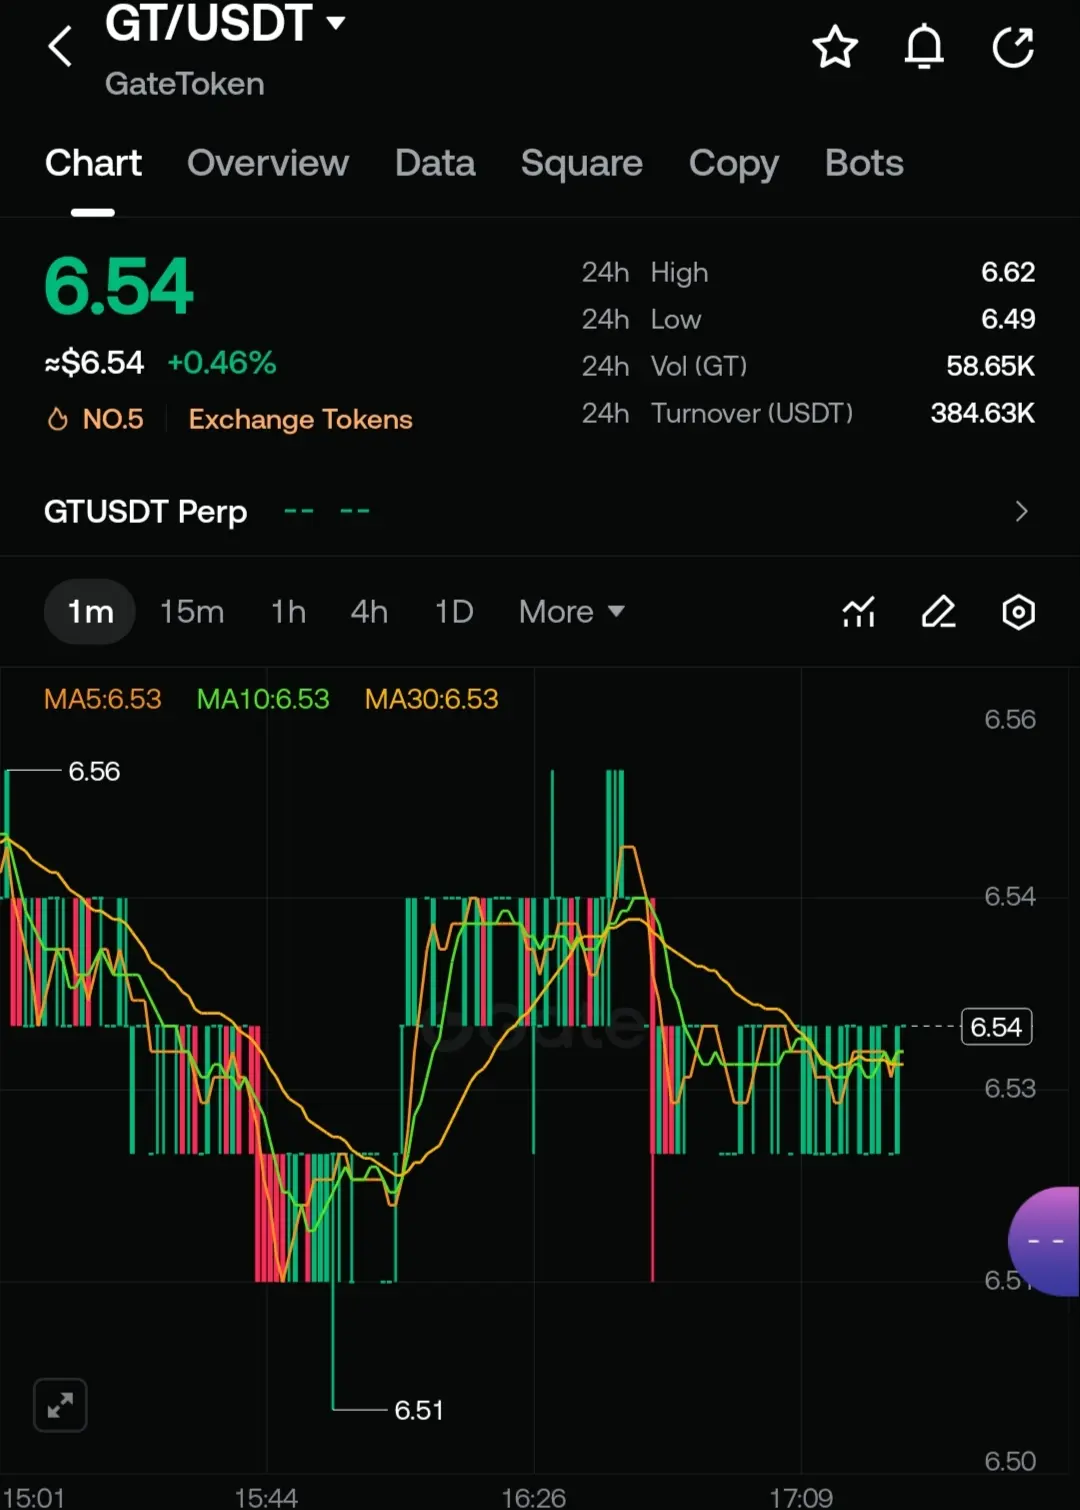Switch to the Overview tab

pyautogui.click(x=268, y=163)
